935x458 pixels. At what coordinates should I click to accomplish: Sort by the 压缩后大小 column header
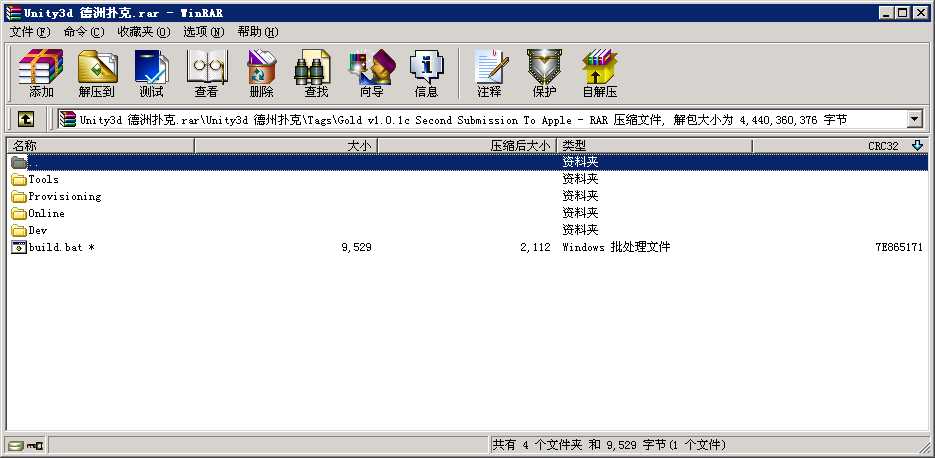(x=467, y=146)
